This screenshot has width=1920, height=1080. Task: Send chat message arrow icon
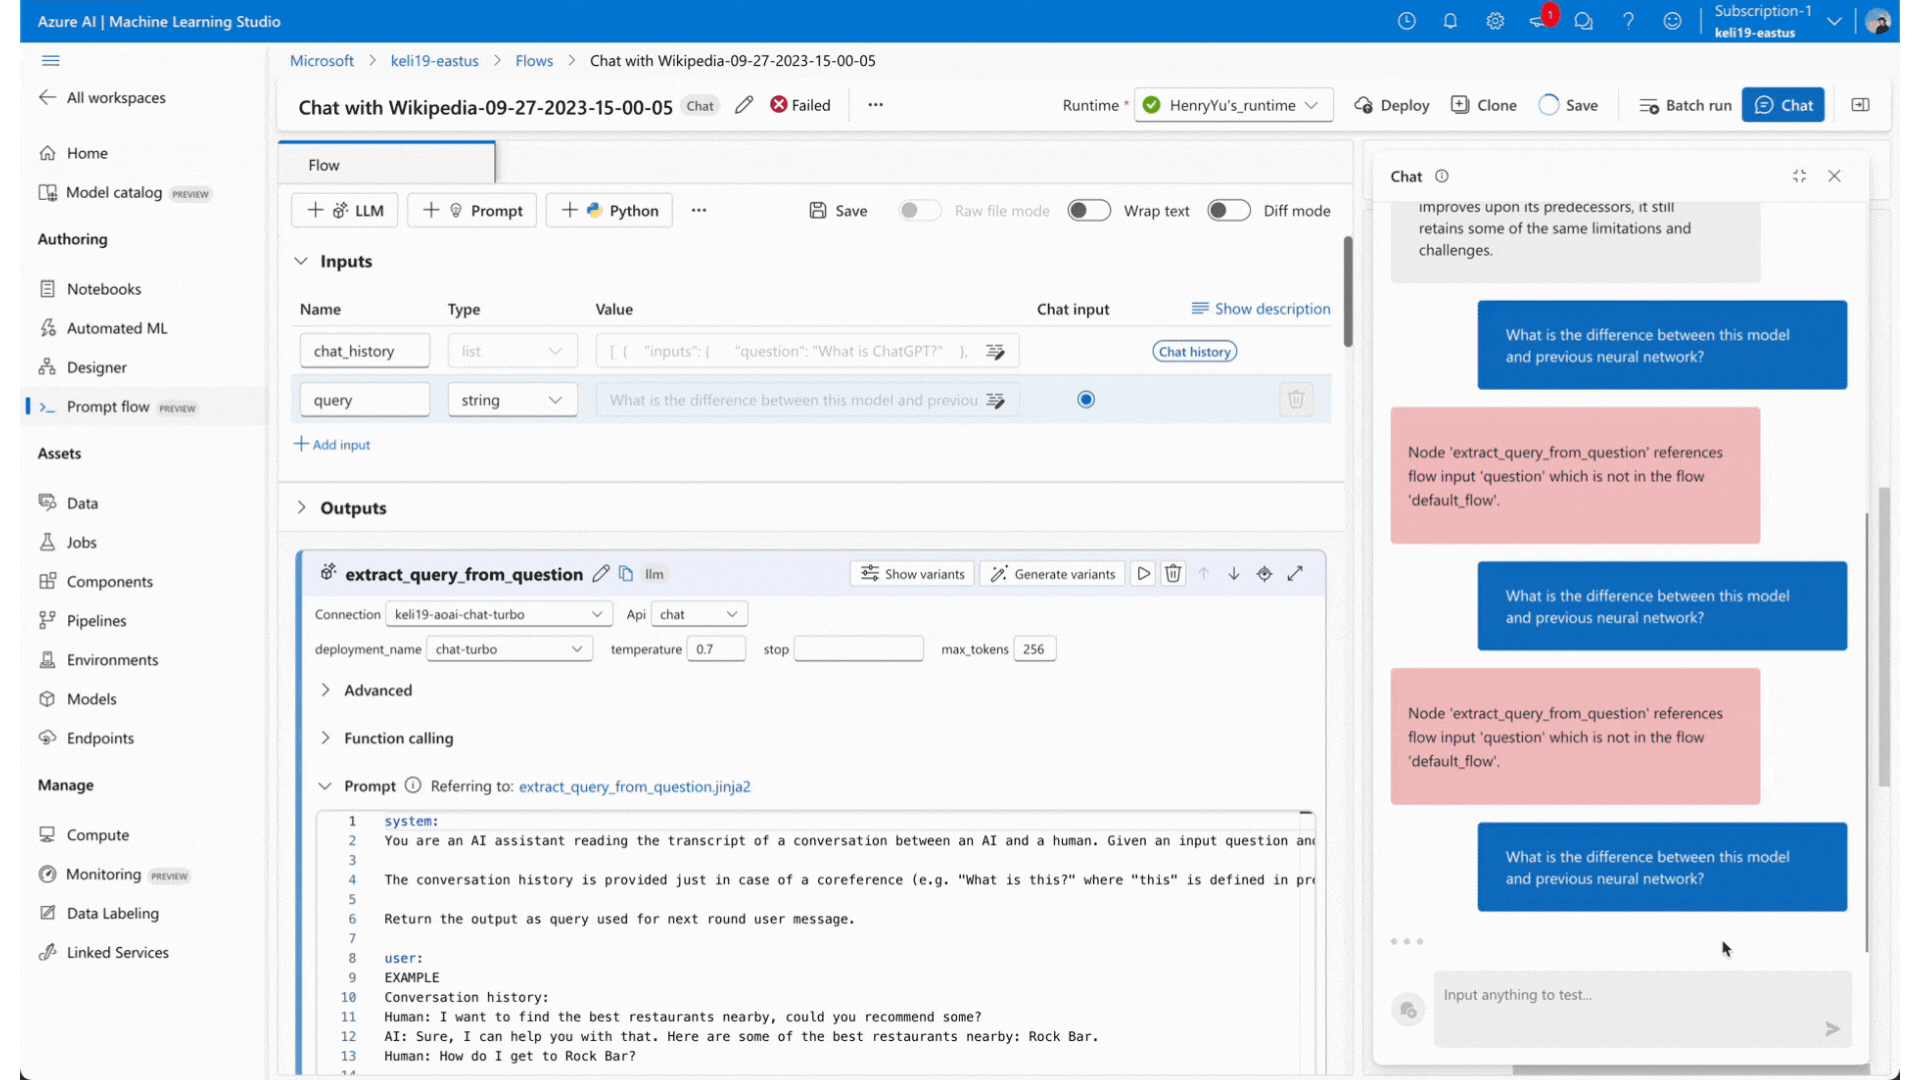pos(1832,1028)
